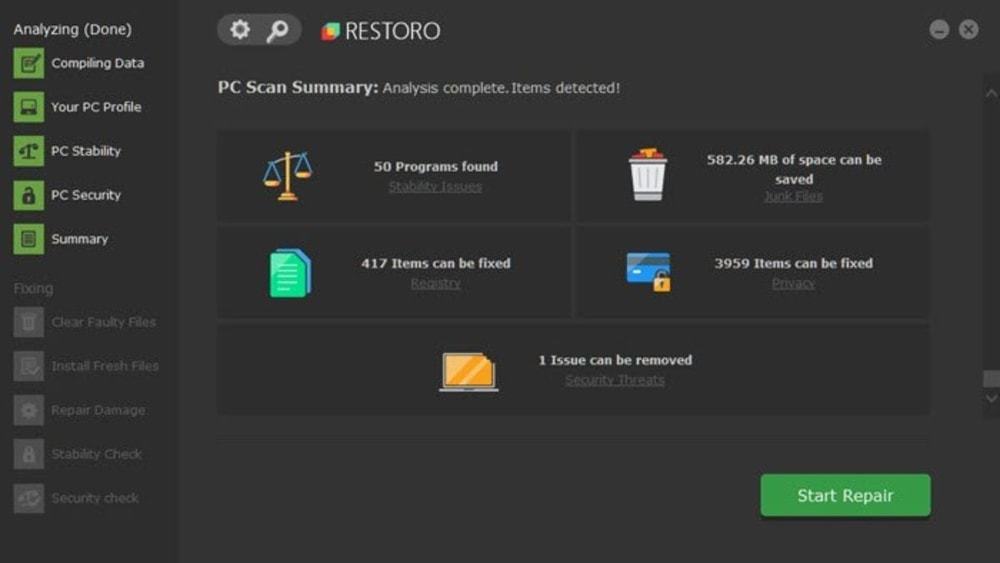
Task: Click the scrollbar up arrow
Action: tap(991, 94)
